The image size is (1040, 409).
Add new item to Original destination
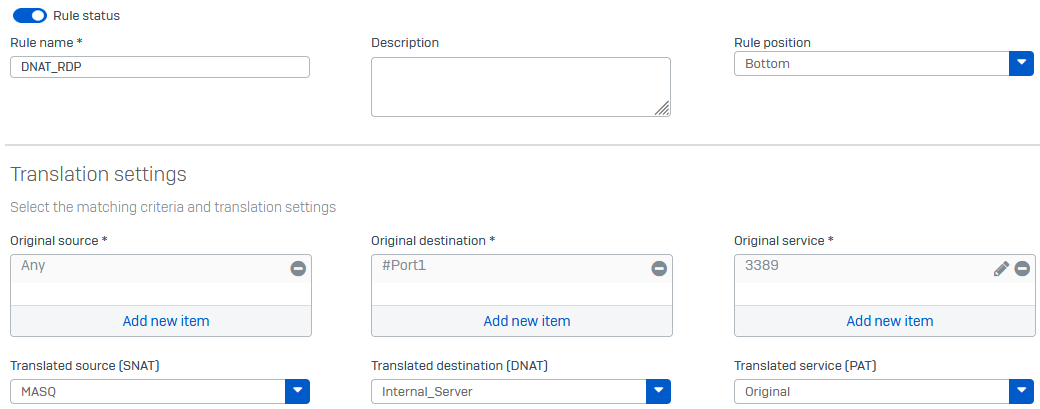[x=527, y=321]
